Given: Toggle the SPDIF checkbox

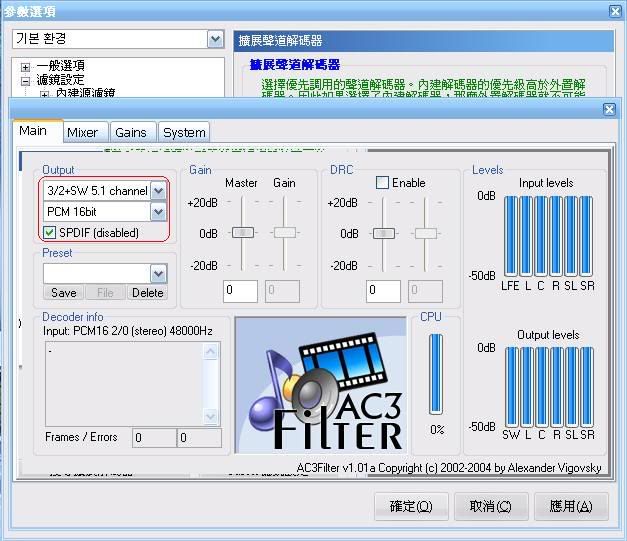Looking at the screenshot, I should point(51,233).
